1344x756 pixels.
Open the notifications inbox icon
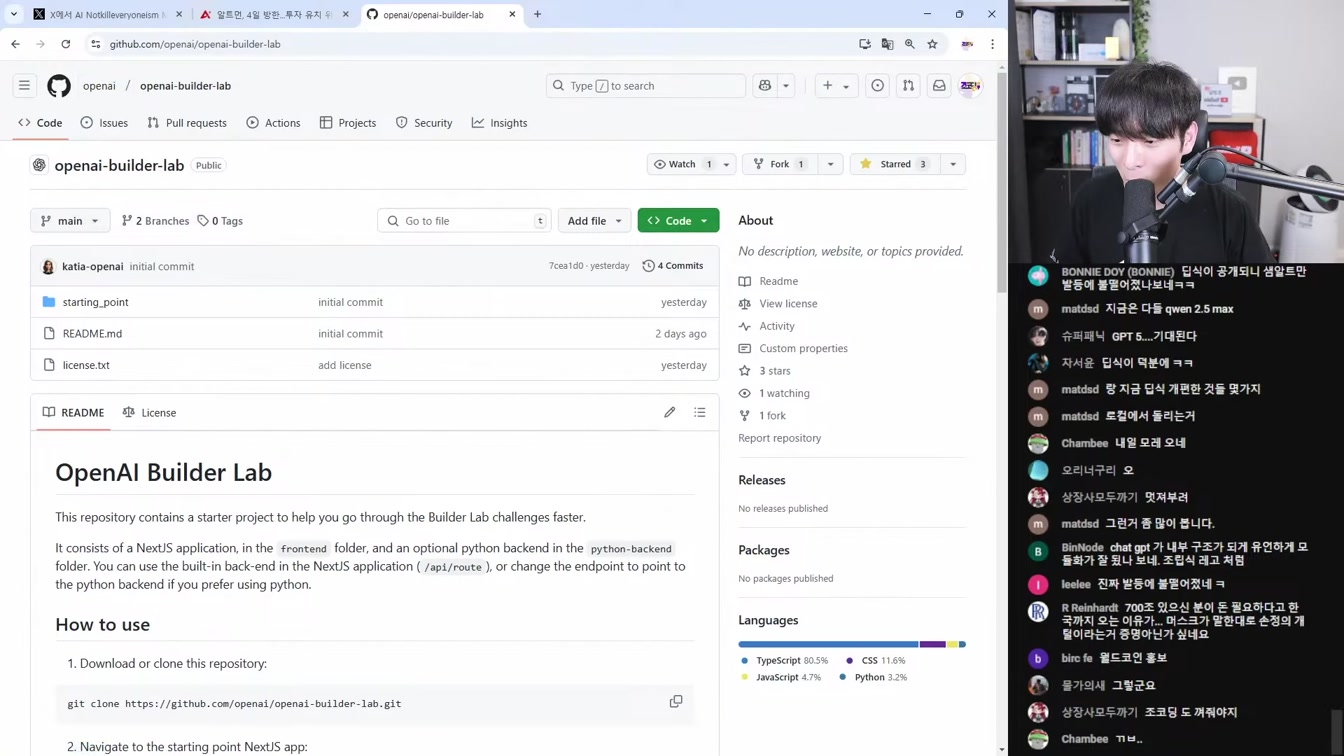pos(939,86)
